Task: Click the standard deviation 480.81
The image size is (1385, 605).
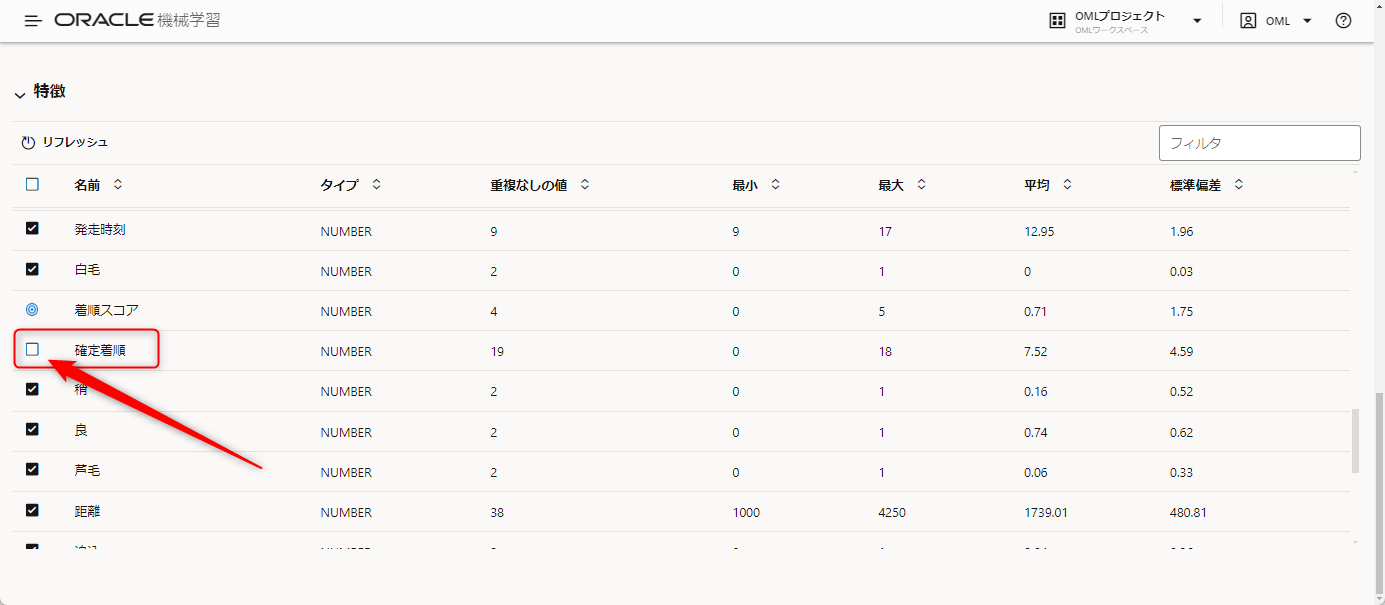Action: 1188,513
